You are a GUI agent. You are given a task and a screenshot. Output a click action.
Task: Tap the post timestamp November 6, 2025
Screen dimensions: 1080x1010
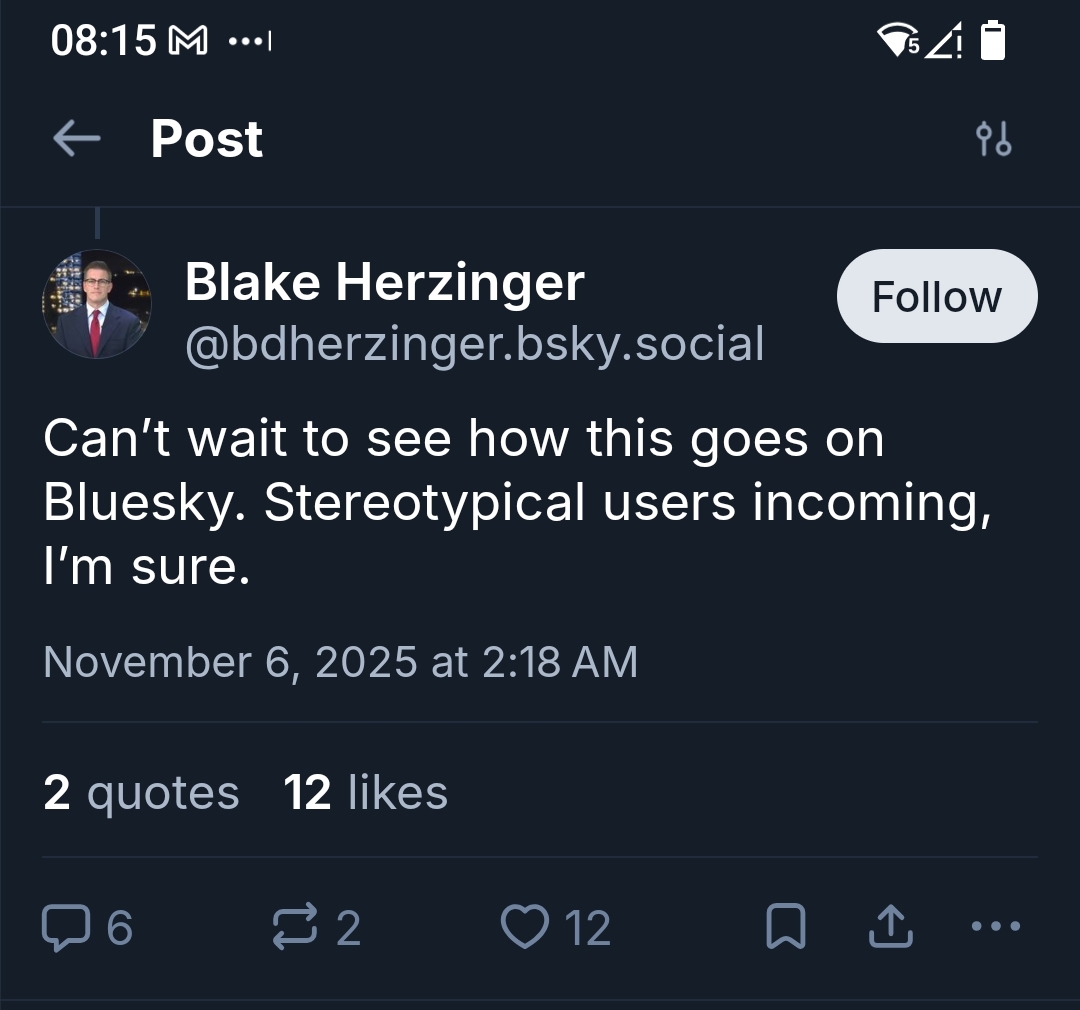[x=340, y=662]
